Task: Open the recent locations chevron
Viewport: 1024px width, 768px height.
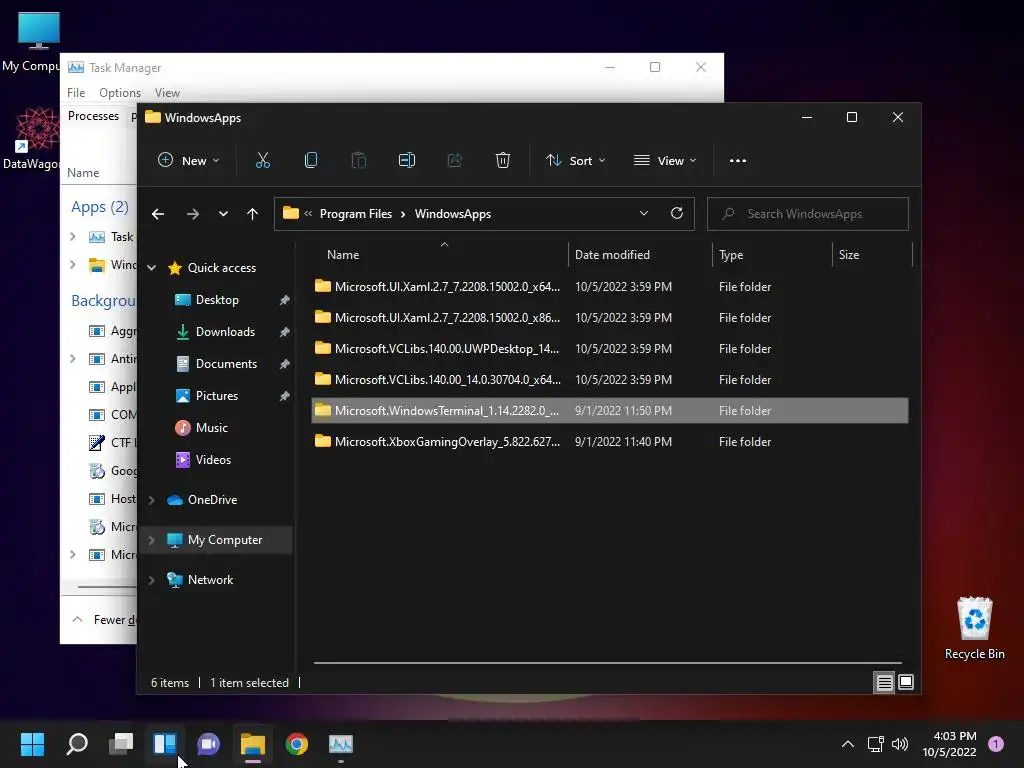Action: click(223, 214)
